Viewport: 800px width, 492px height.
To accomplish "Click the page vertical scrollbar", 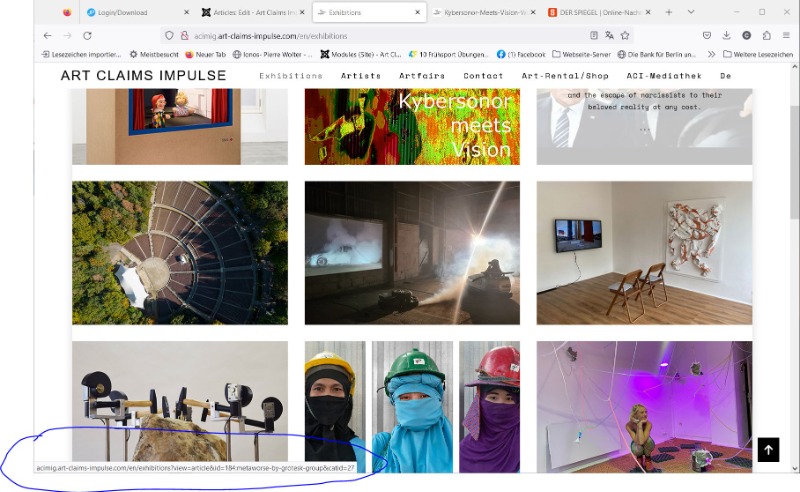I will pyautogui.click(x=795, y=268).
